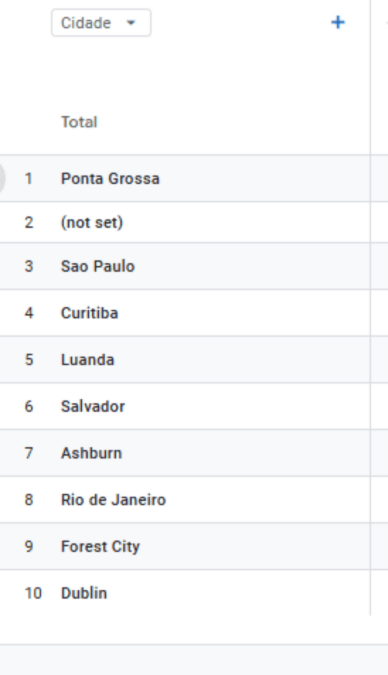Click row number 5 index cell
The height and width of the screenshot is (675, 388).
click(29, 360)
